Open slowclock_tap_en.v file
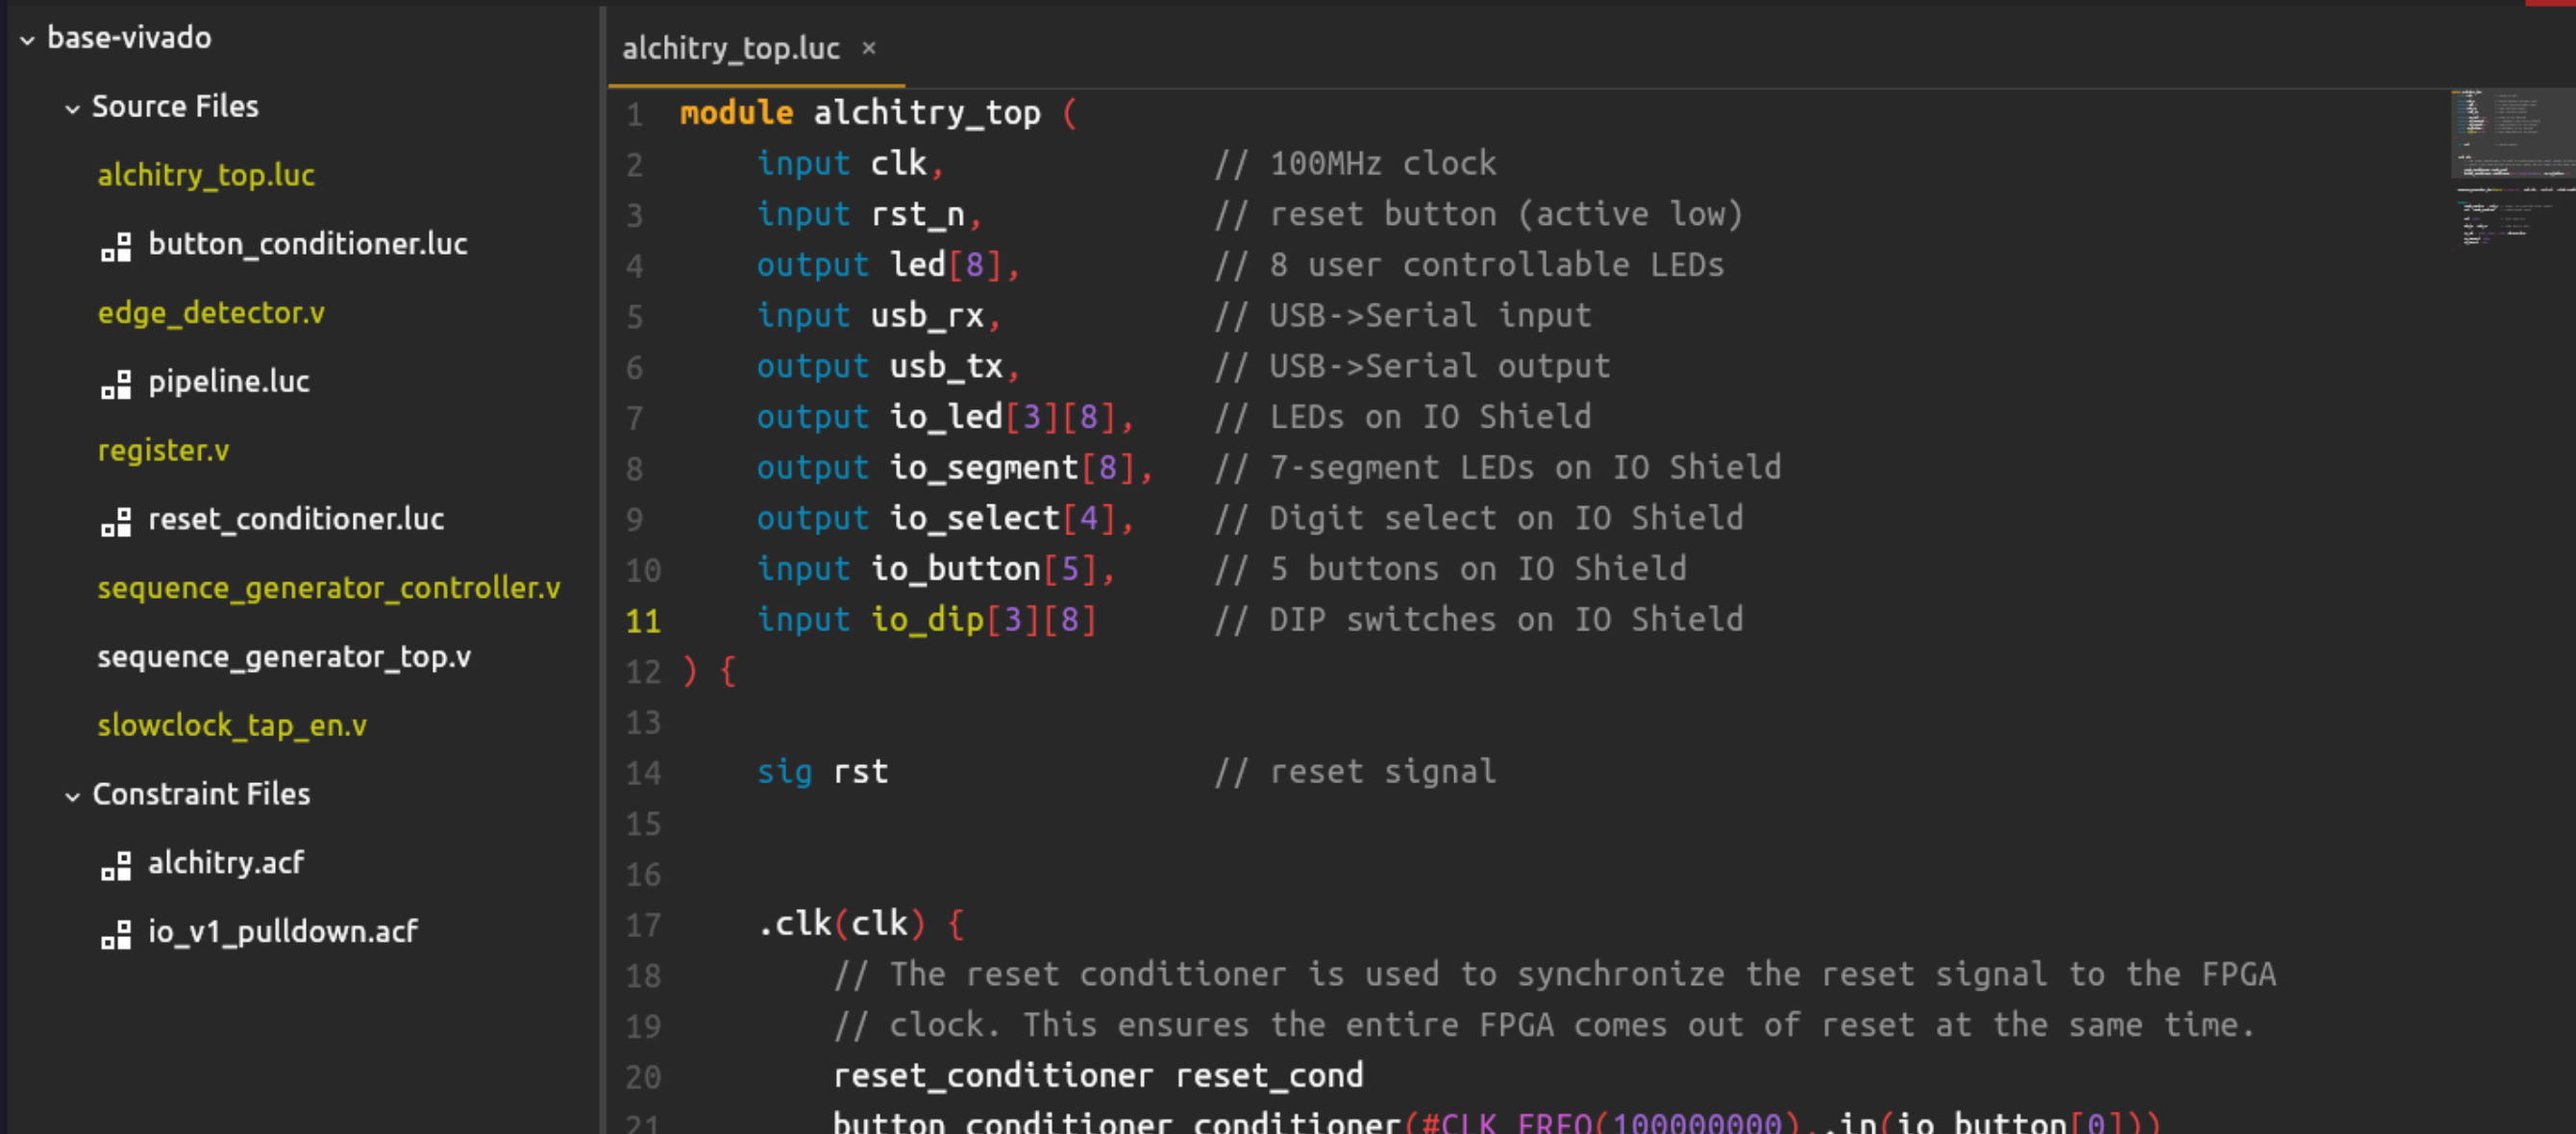 [232, 725]
